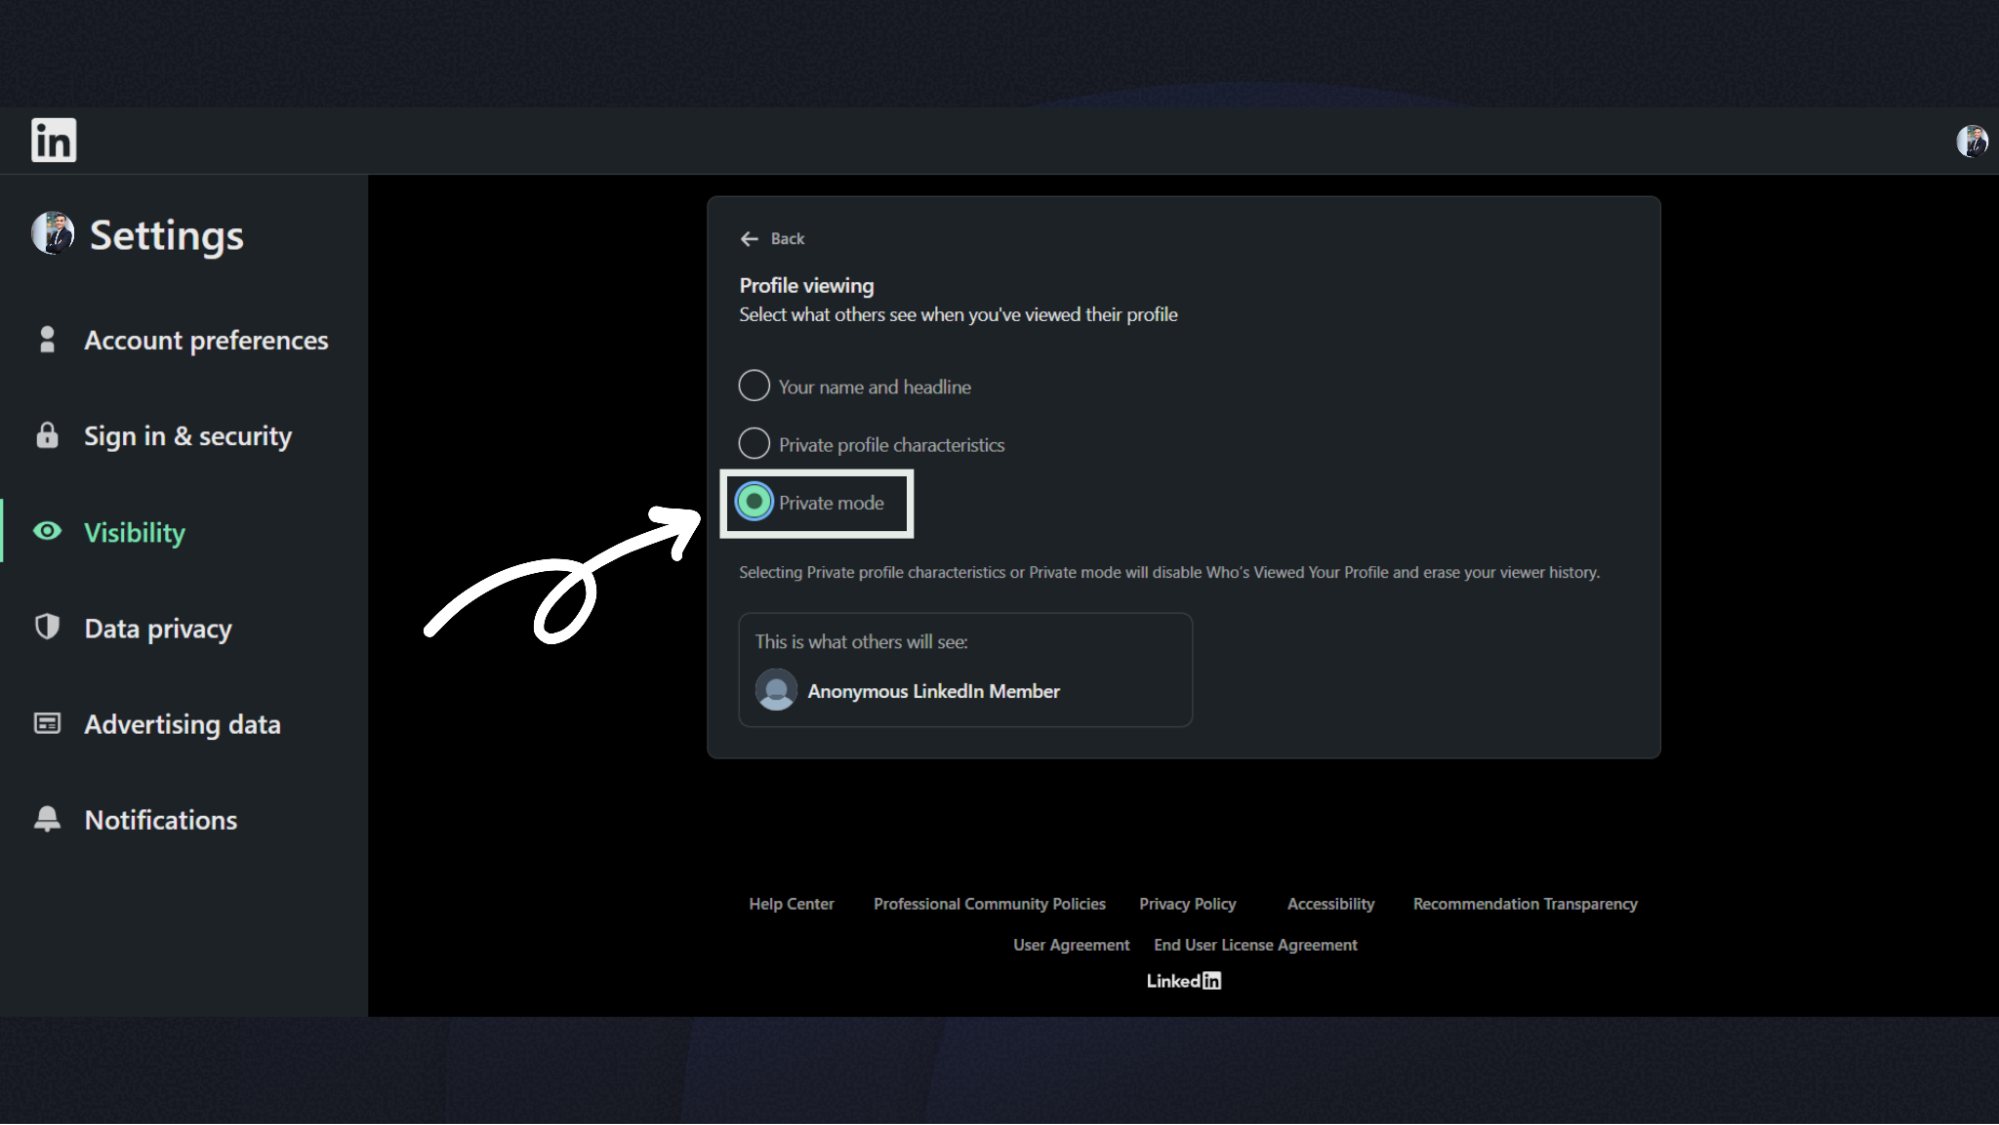The width and height of the screenshot is (1999, 1125).
Task: Select the Private mode radio button
Action: (755, 502)
